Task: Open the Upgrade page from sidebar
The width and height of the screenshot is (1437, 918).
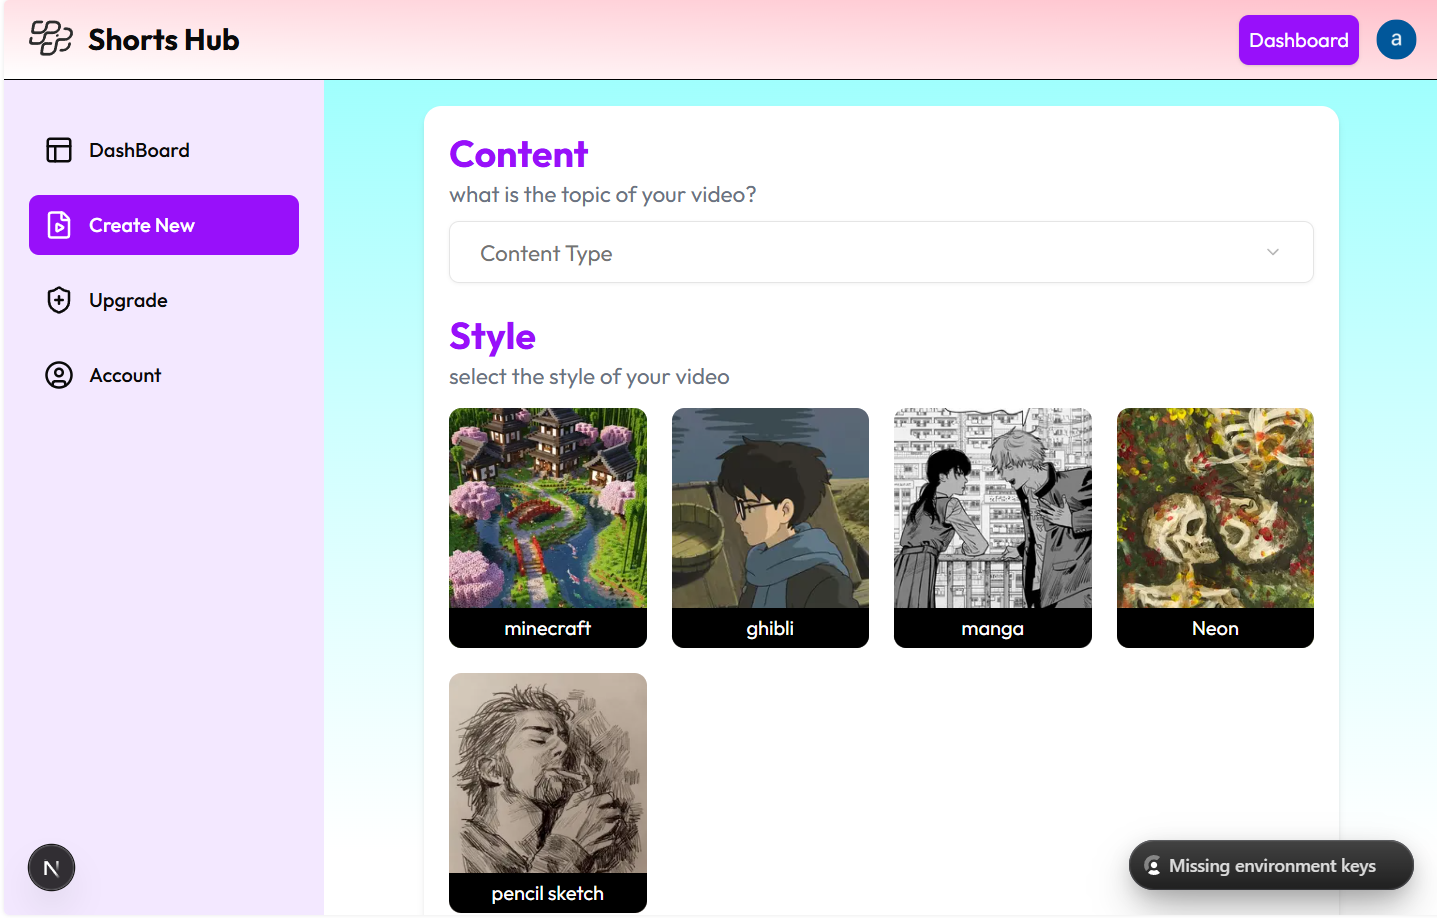Action: [128, 300]
